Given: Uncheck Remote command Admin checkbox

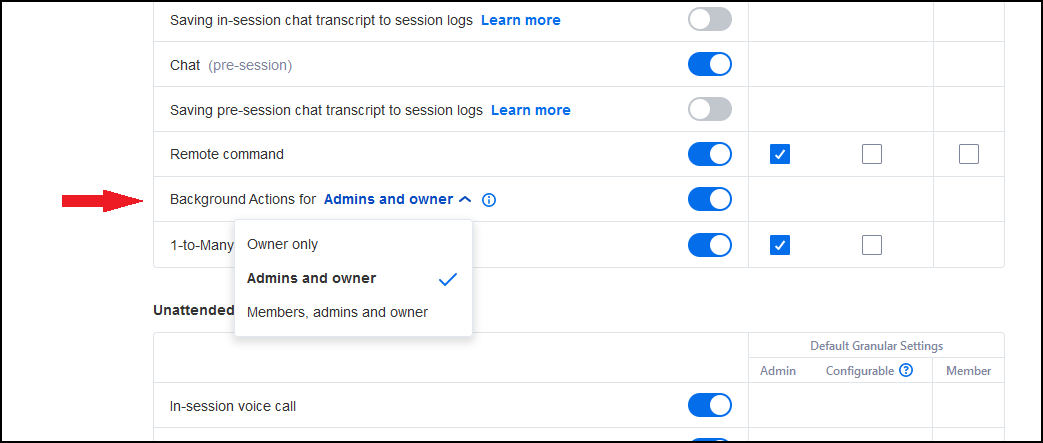Looking at the screenshot, I should pyautogui.click(x=780, y=154).
